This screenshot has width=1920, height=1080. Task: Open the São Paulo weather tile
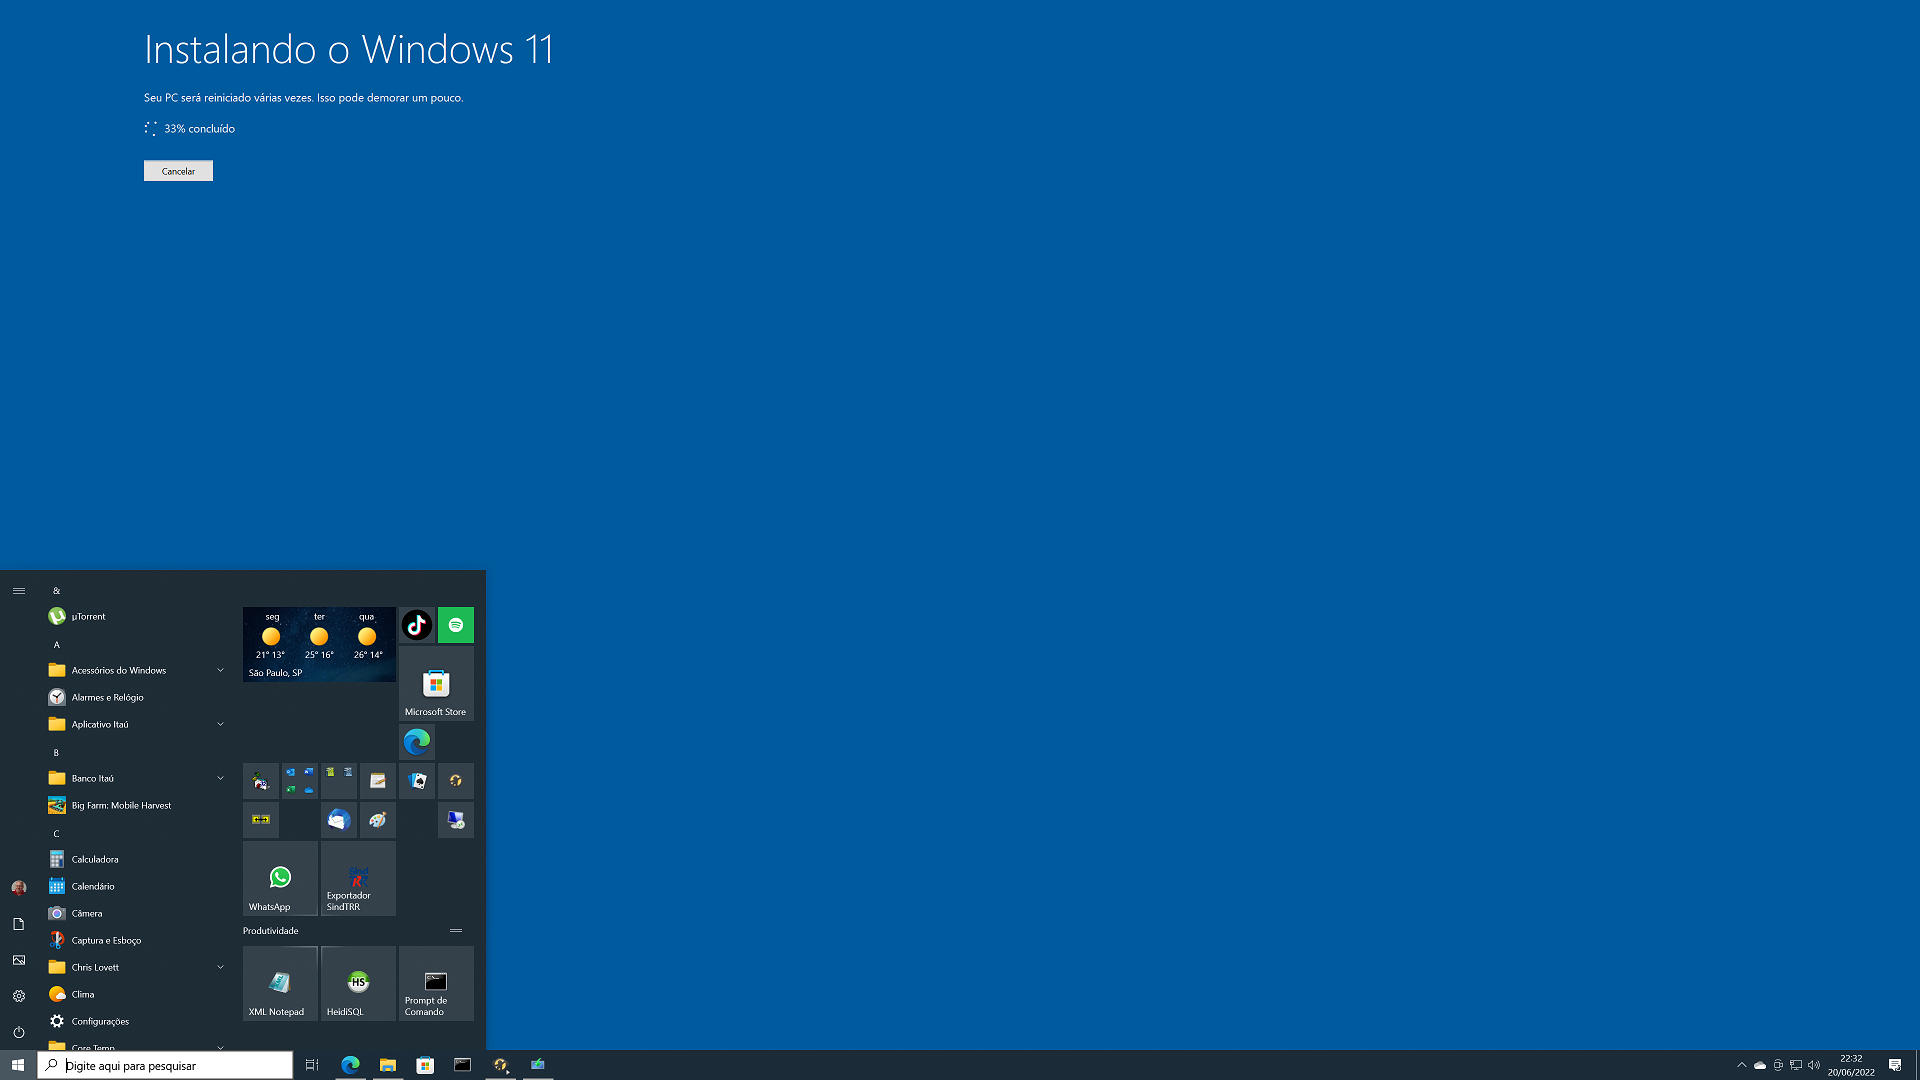click(319, 645)
